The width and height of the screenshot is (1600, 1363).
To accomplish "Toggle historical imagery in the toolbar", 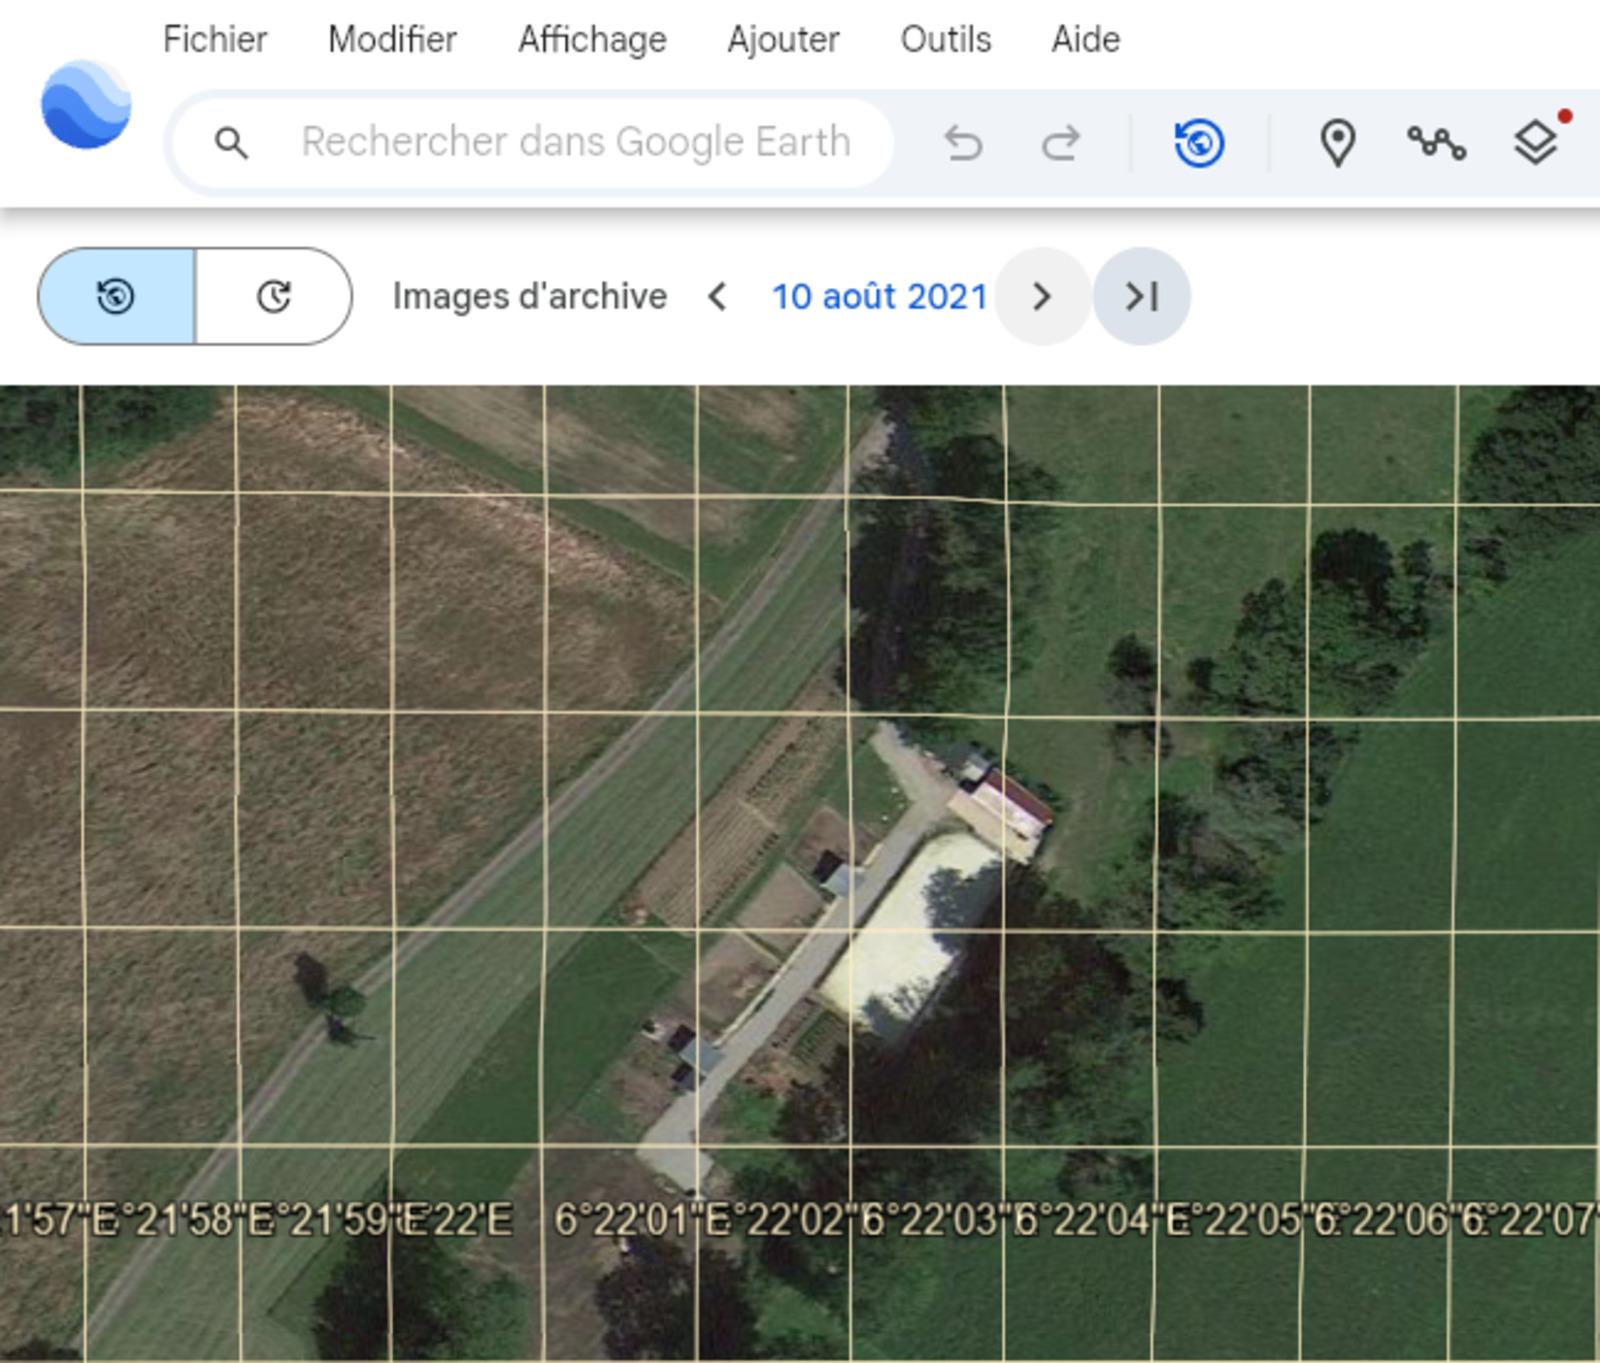I will (x=1199, y=143).
